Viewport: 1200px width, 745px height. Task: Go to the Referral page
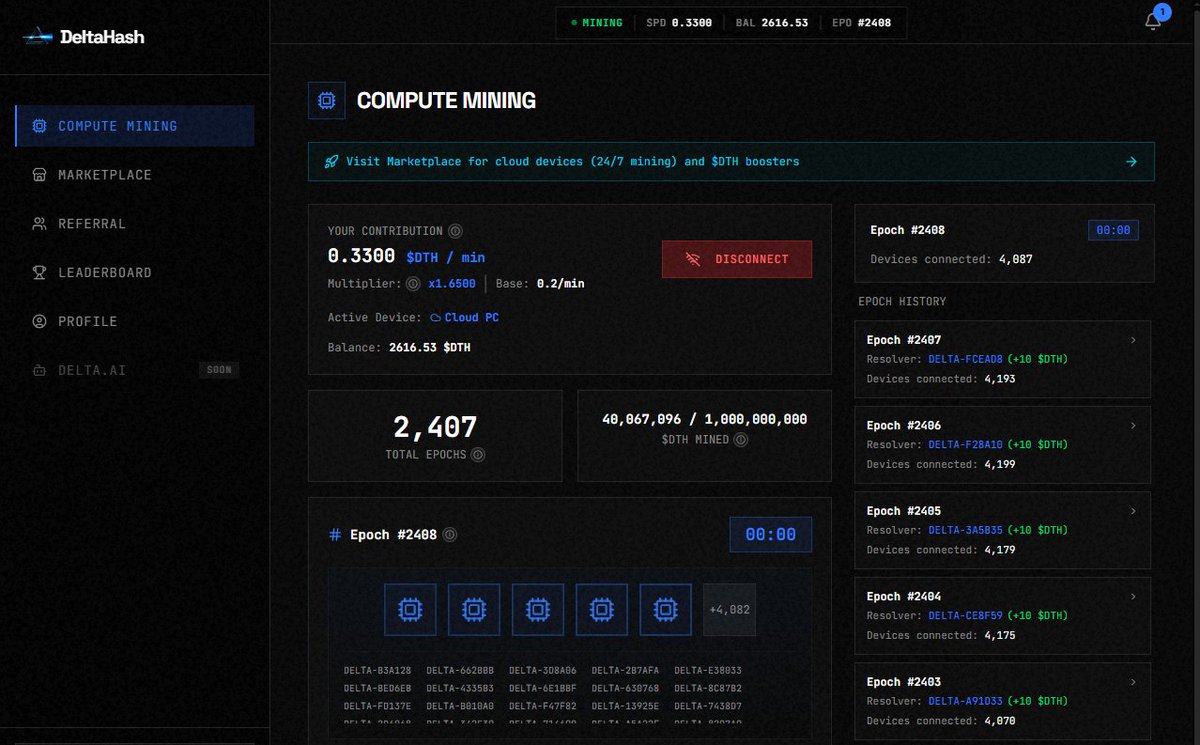135,224
